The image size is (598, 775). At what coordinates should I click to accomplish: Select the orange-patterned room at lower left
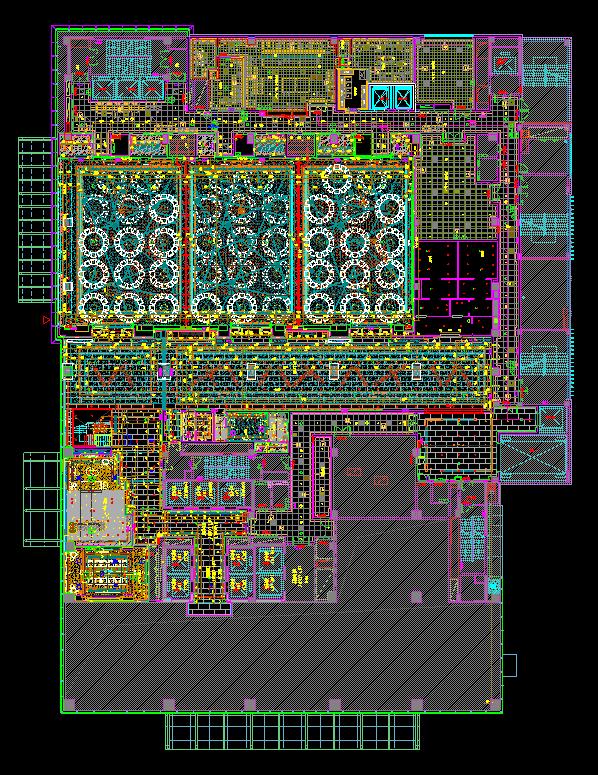tap(107, 573)
